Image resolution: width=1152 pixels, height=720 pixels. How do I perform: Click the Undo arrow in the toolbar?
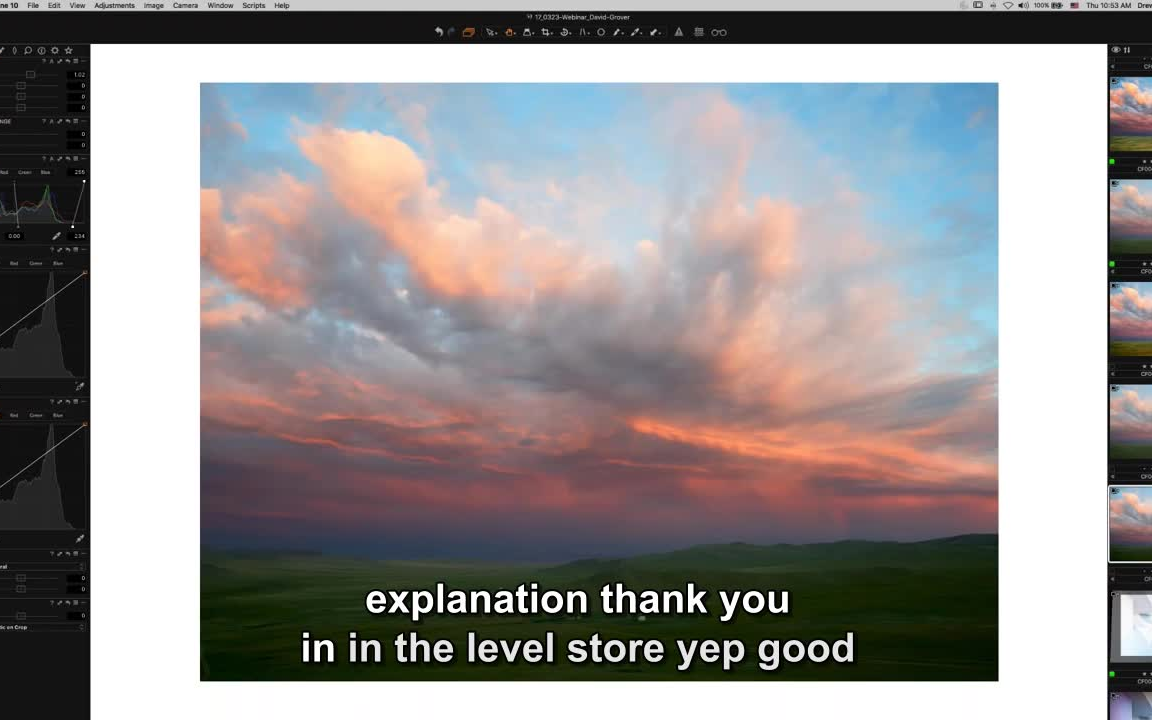[x=438, y=32]
